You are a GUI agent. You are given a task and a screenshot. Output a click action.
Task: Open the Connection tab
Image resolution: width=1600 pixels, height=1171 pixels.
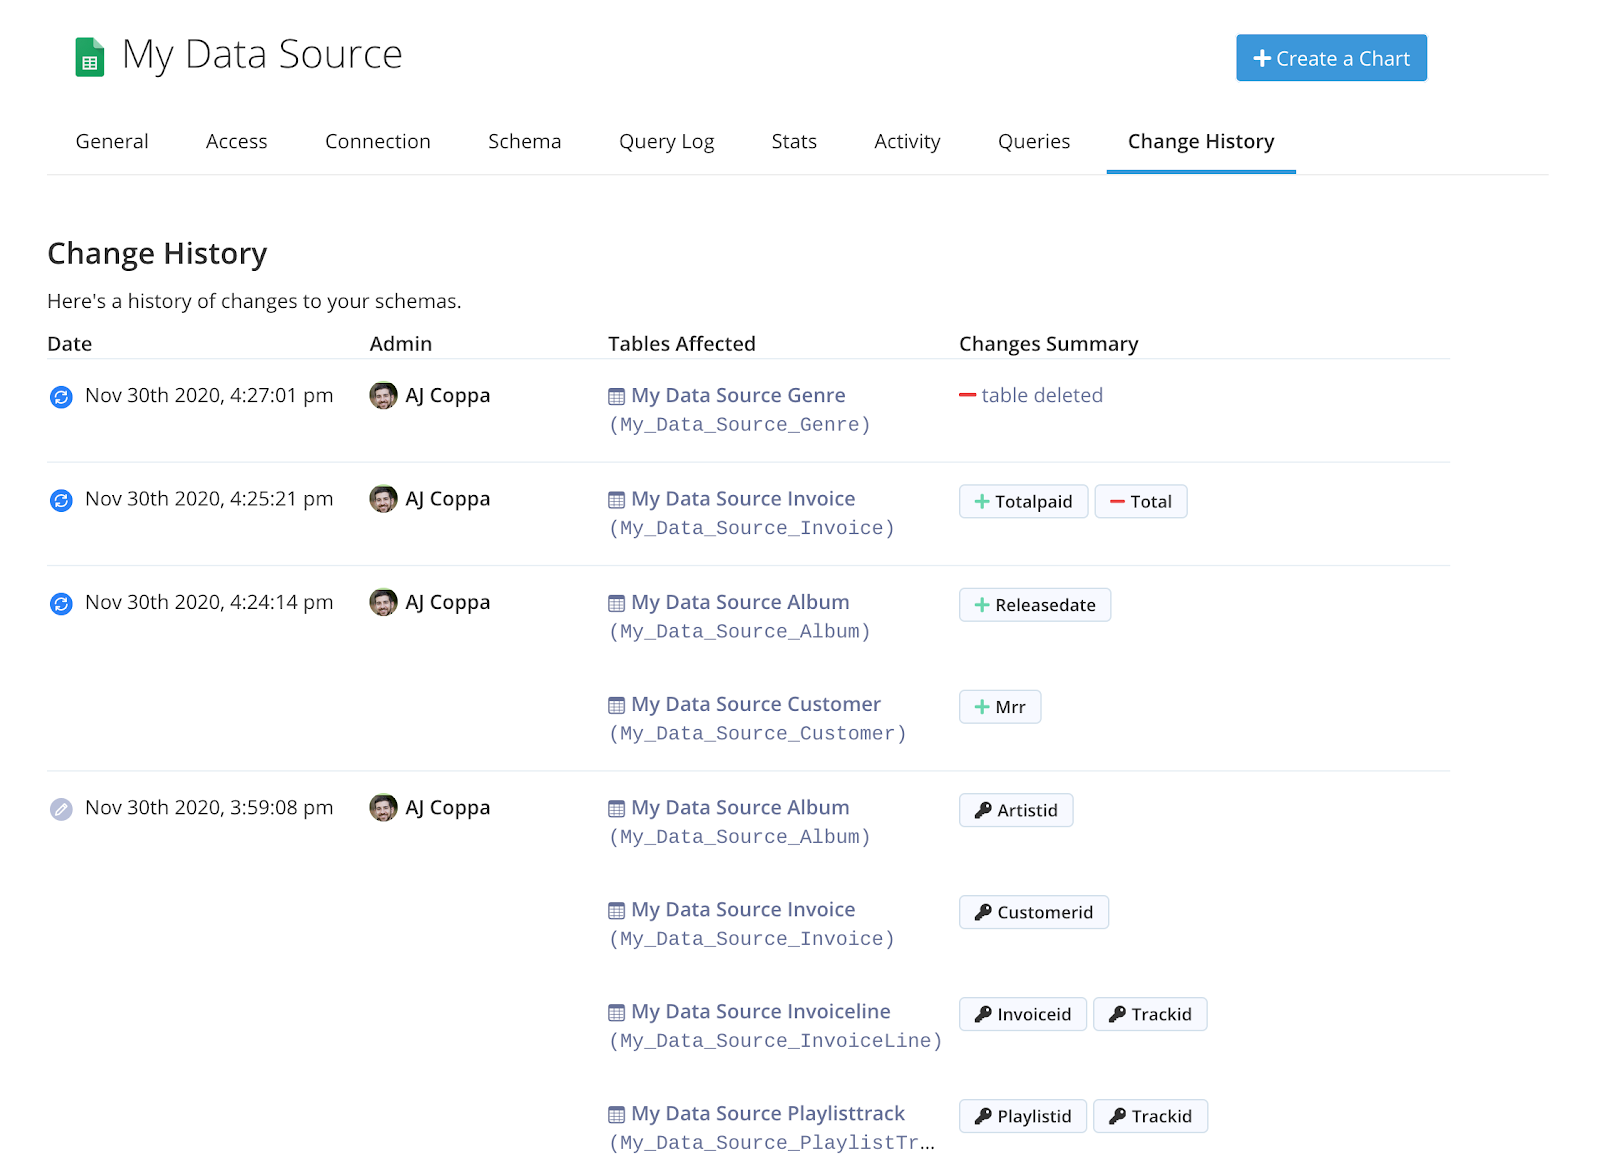pyautogui.click(x=378, y=141)
